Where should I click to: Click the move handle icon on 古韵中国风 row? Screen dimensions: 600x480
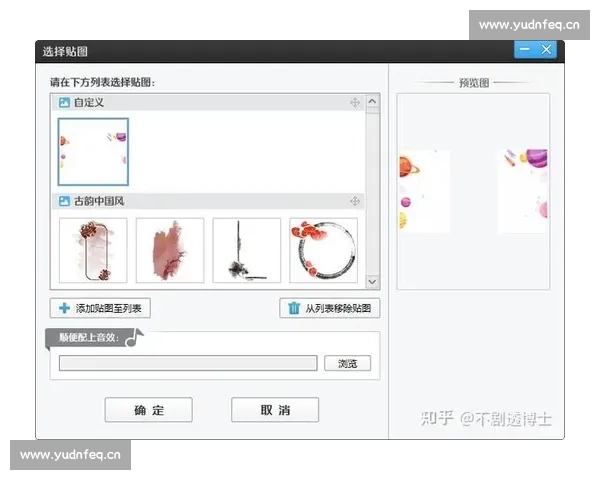355,201
